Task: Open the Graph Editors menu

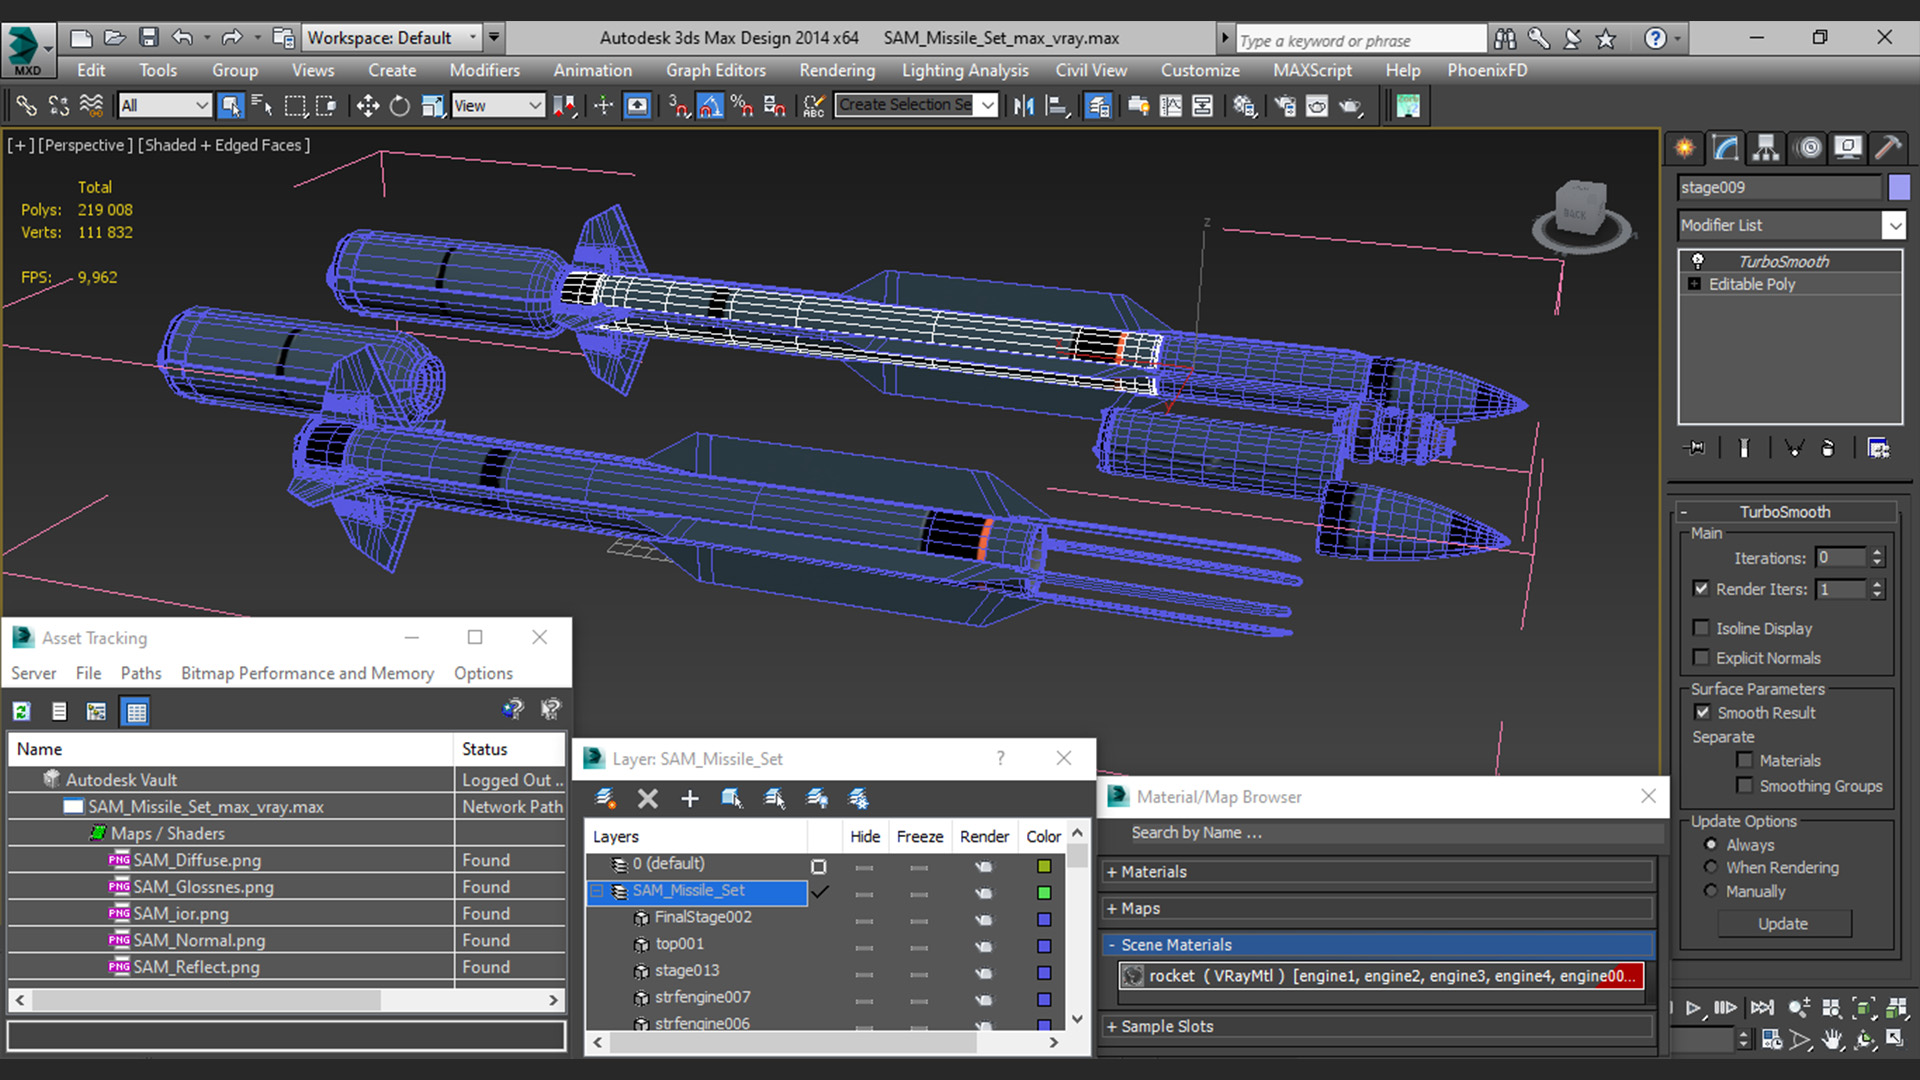Action: pos(716,70)
